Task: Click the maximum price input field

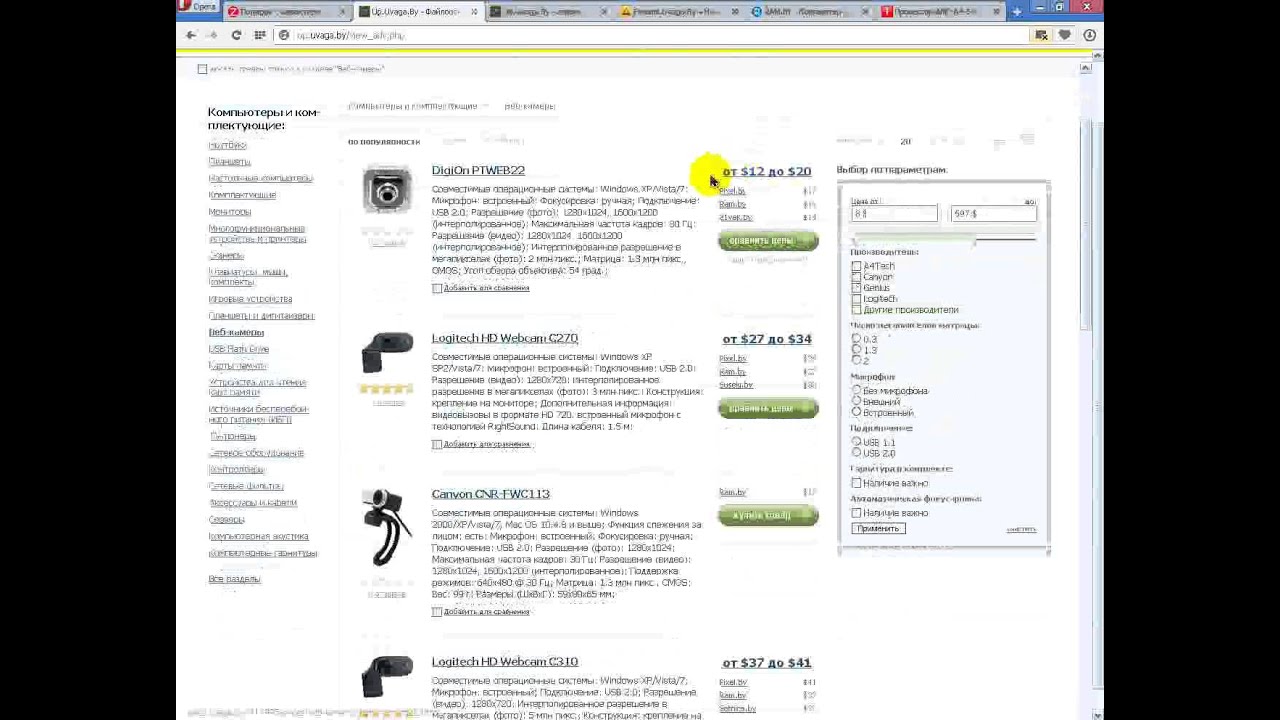Action: click(x=993, y=213)
